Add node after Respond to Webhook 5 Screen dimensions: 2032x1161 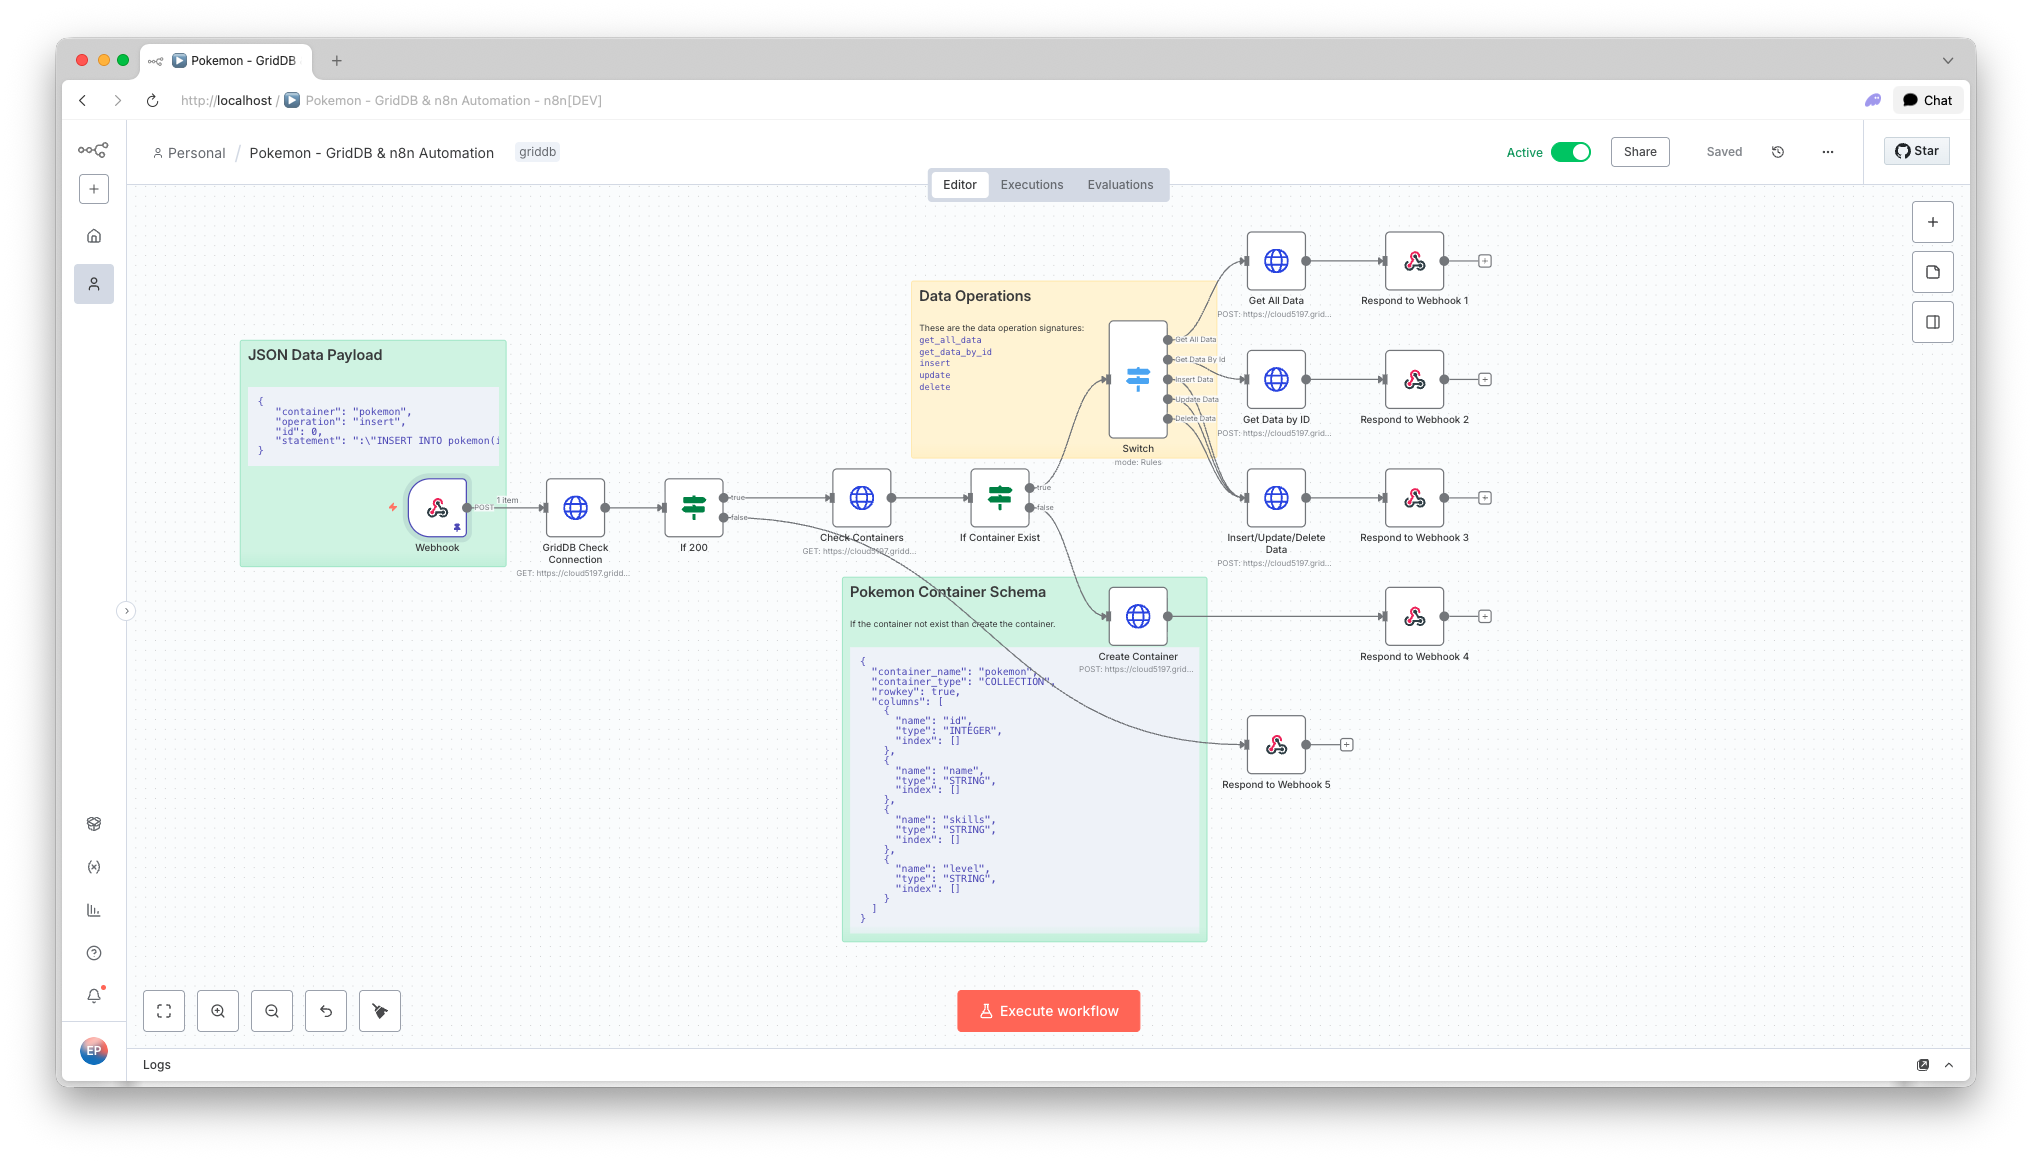[1347, 745]
